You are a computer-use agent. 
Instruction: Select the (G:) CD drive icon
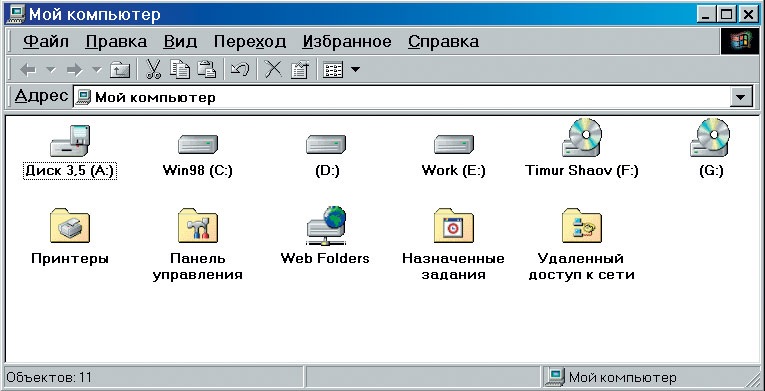[x=710, y=138]
